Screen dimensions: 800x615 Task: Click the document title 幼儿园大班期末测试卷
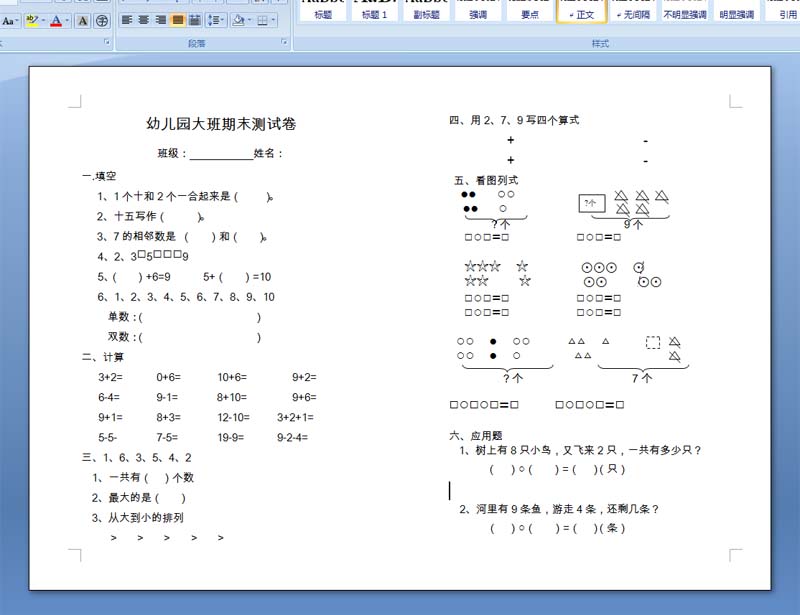tap(221, 124)
